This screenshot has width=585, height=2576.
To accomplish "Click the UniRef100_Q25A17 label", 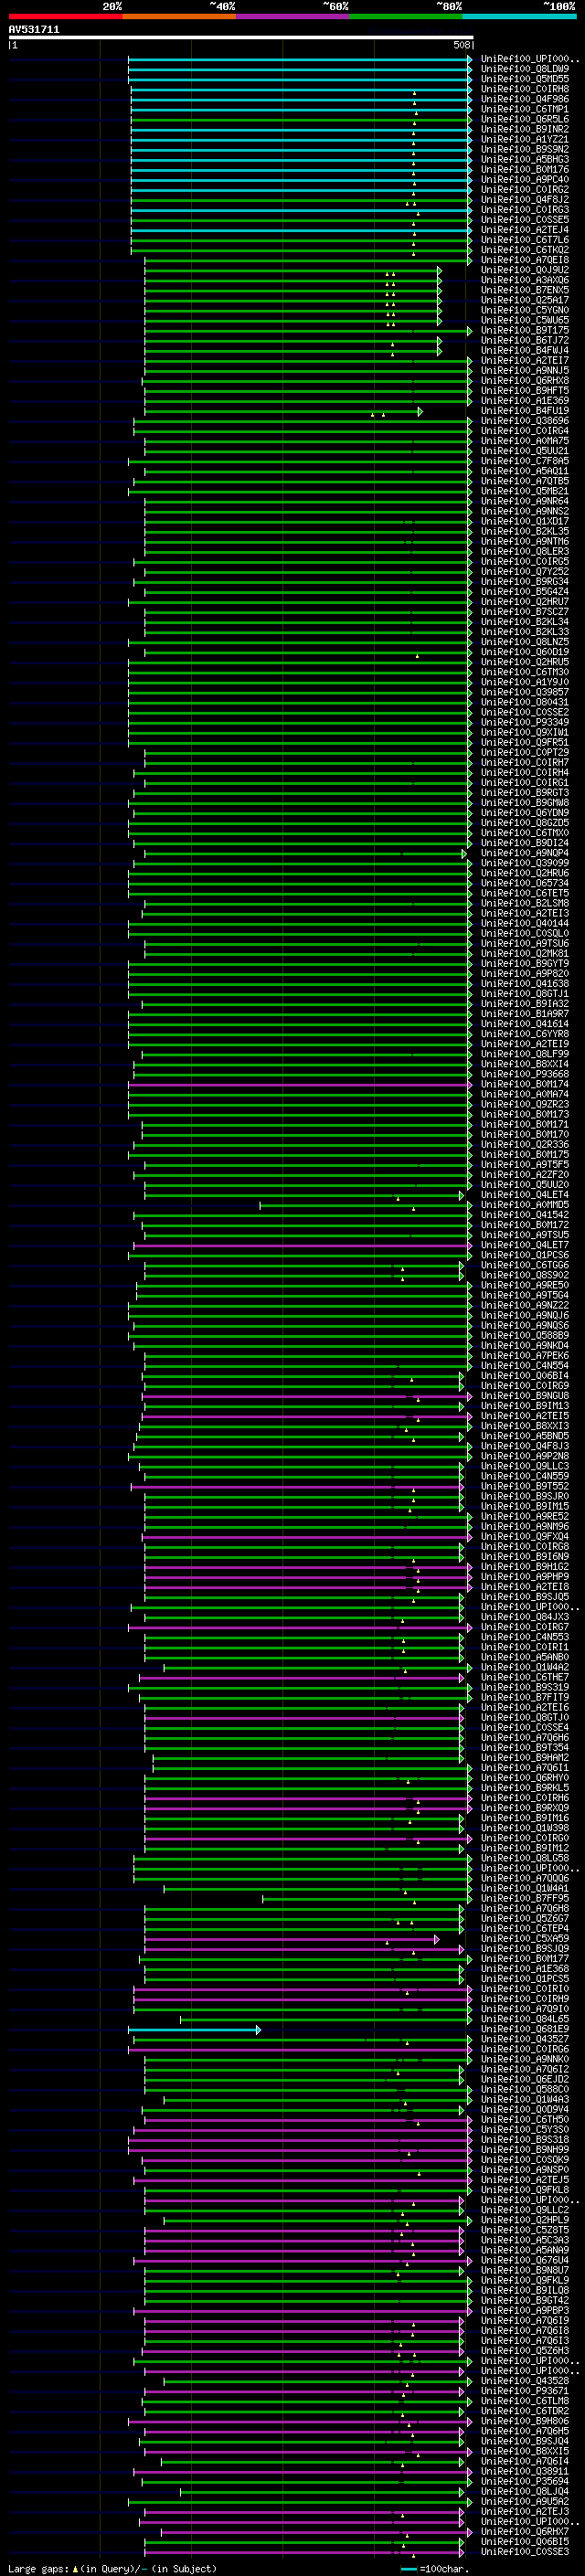I will (x=525, y=301).
